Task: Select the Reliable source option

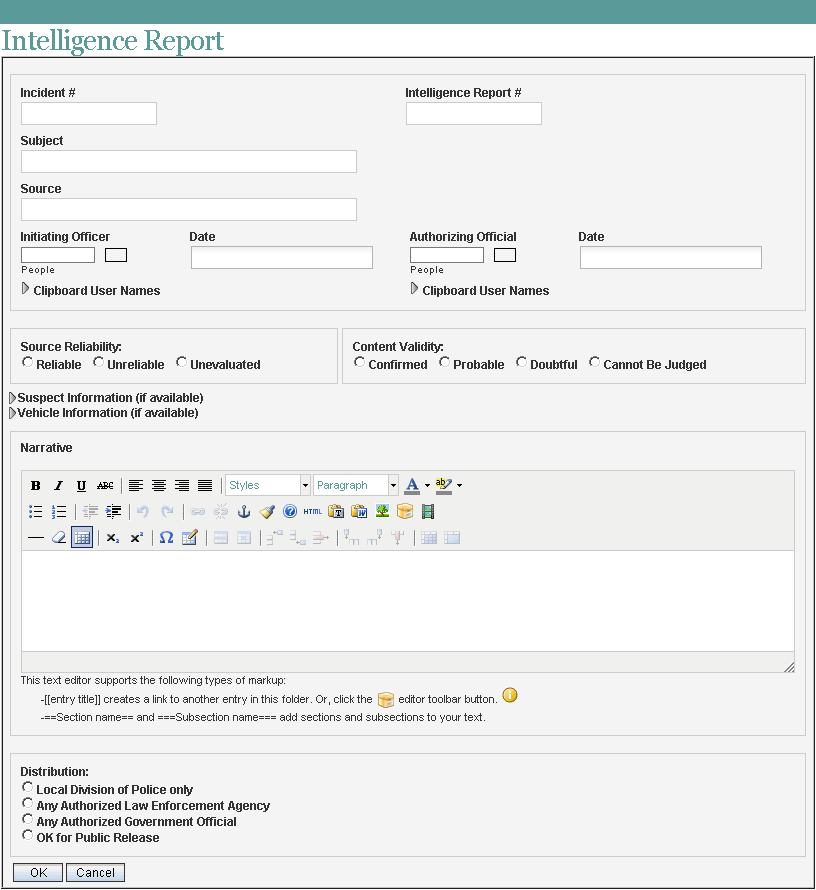Action: (x=27, y=362)
